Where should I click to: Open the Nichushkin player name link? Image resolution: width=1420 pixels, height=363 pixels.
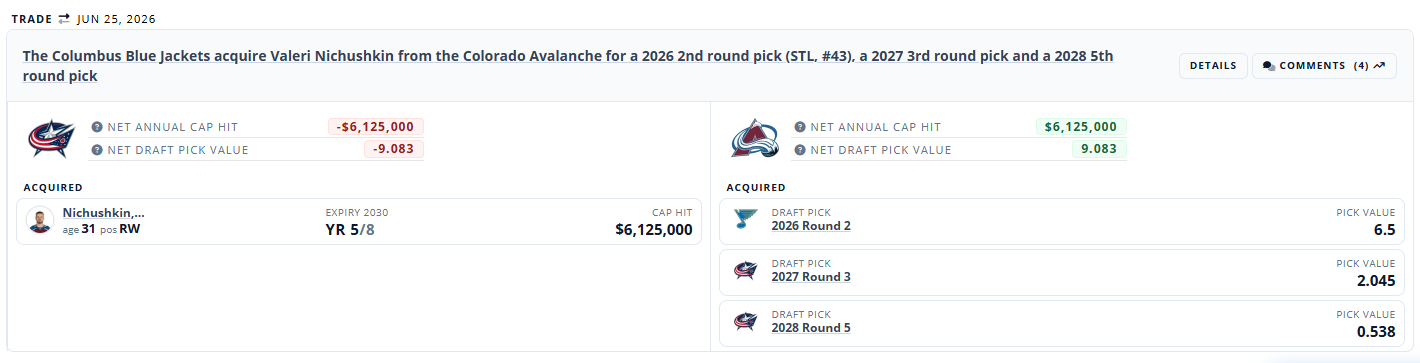103,213
